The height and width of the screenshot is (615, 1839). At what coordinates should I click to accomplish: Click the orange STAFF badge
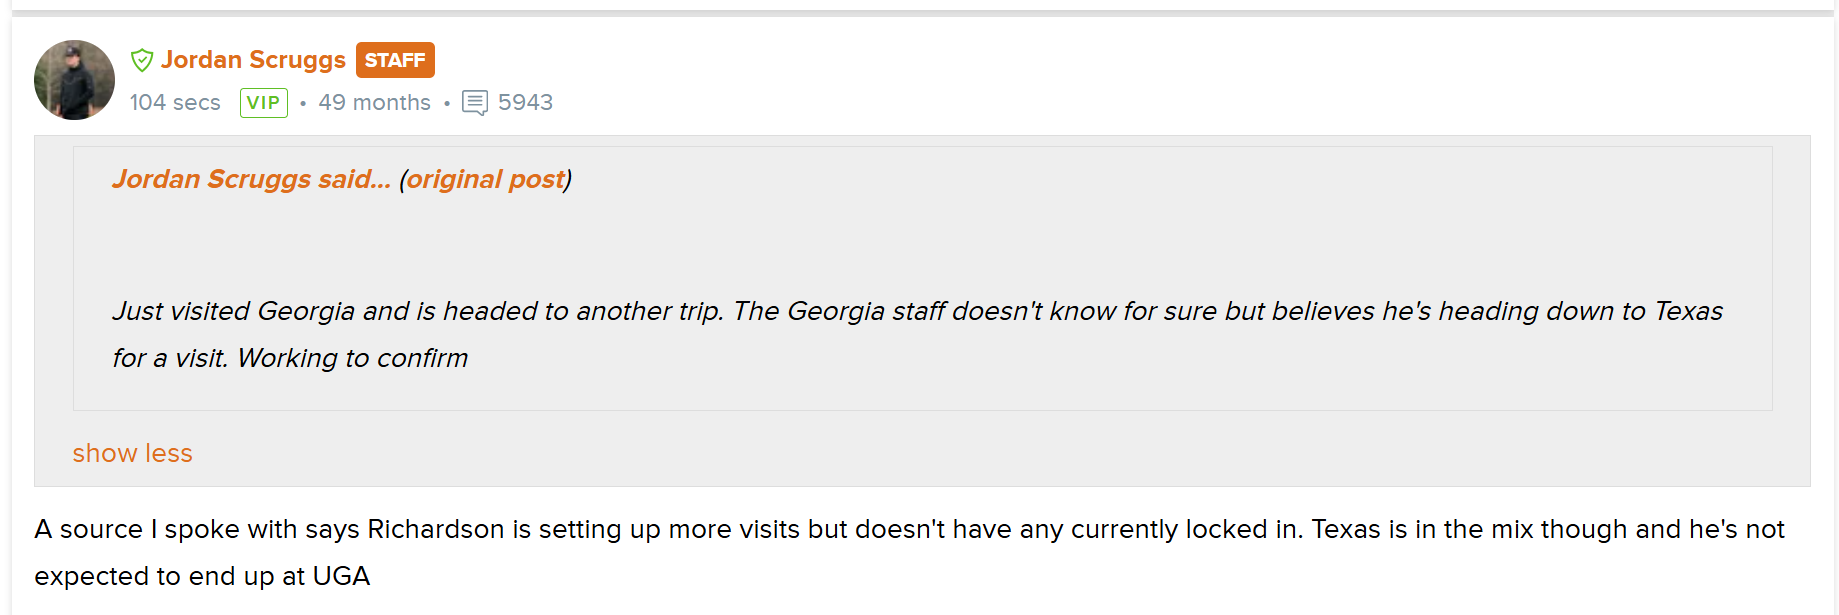point(395,60)
